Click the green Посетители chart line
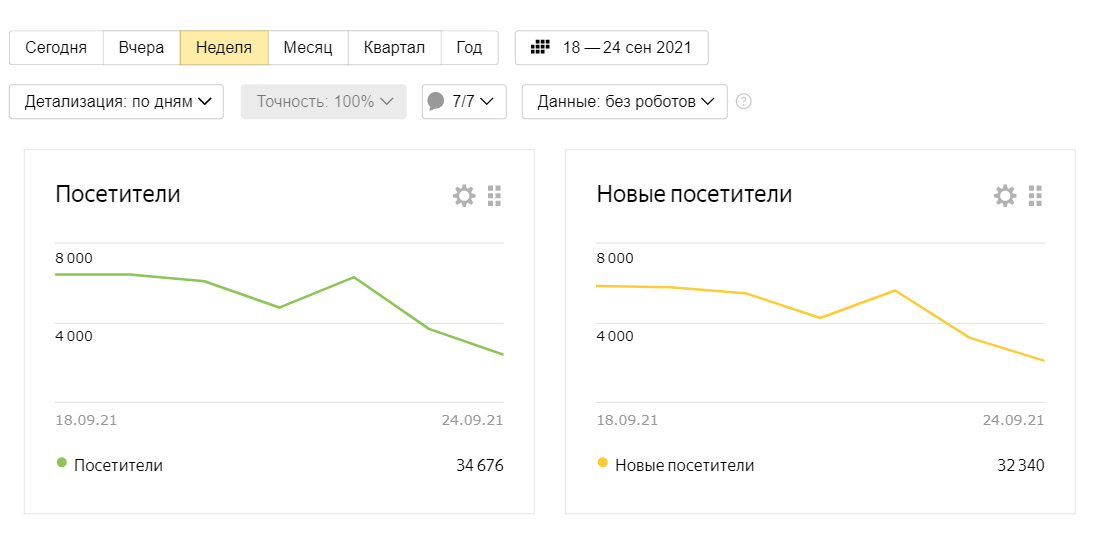This screenshot has height=539, width=1096. point(280,307)
